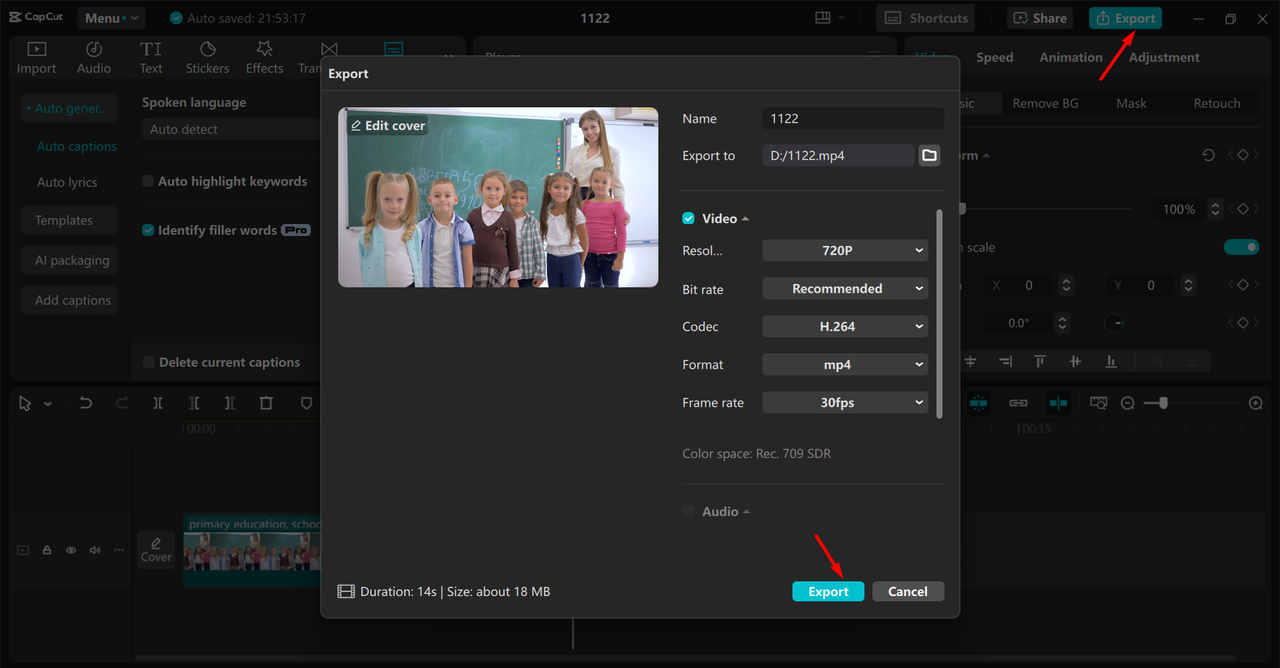Click the Split clip tool
This screenshot has width=1280, height=668.
click(158, 403)
